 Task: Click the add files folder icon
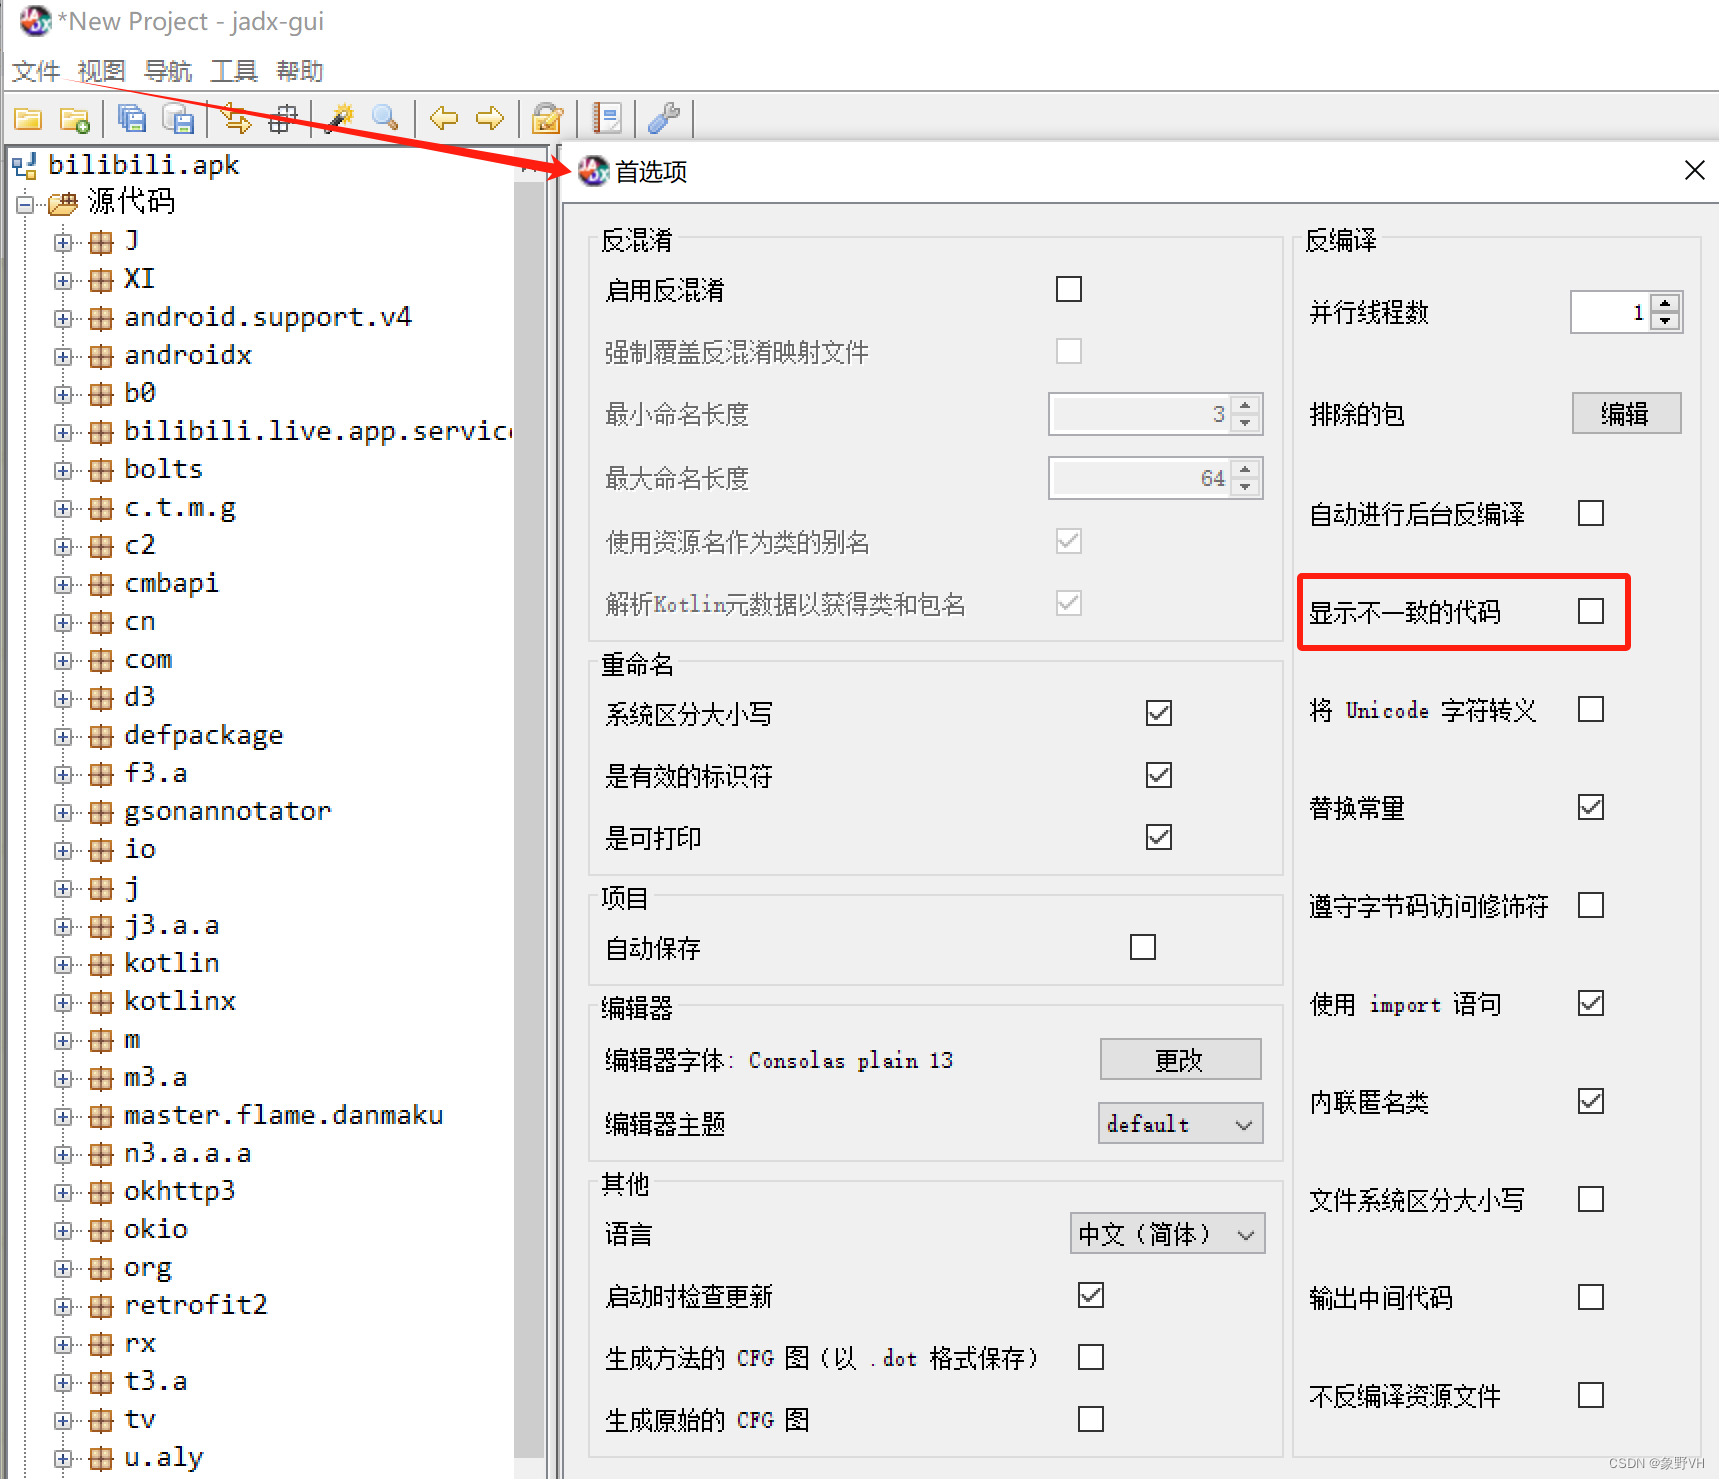point(75,119)
